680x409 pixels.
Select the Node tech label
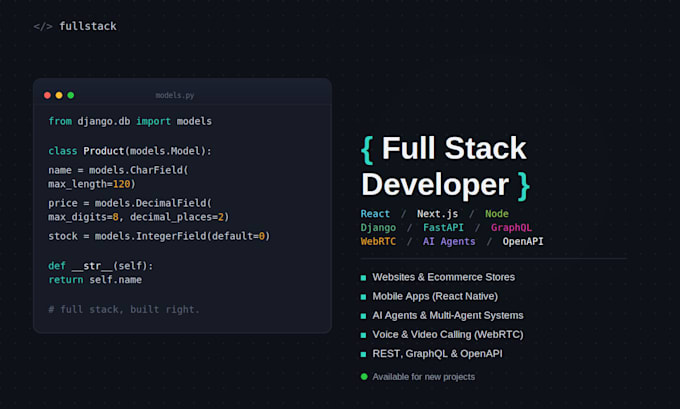click(x=497, y=214)
